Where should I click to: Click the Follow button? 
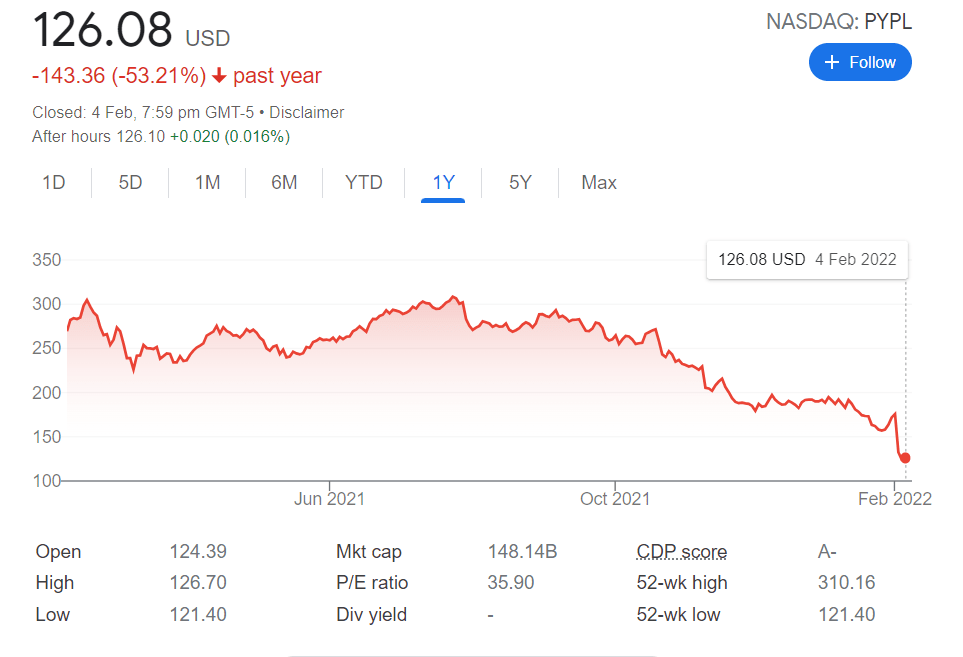pyautogui.click(x=860, y=62)
